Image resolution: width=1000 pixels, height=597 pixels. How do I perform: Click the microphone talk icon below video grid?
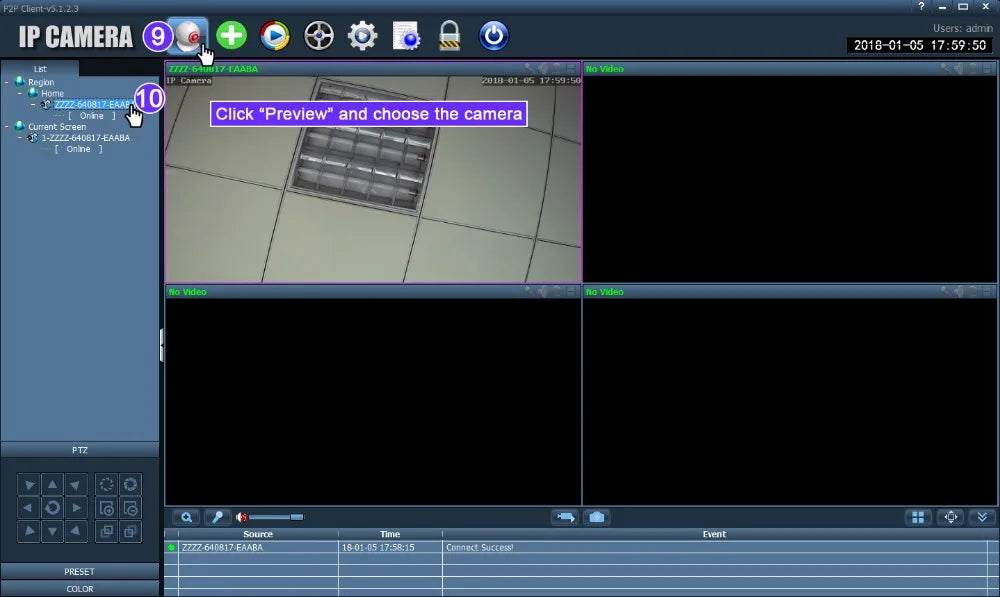[x=217, y=517]
